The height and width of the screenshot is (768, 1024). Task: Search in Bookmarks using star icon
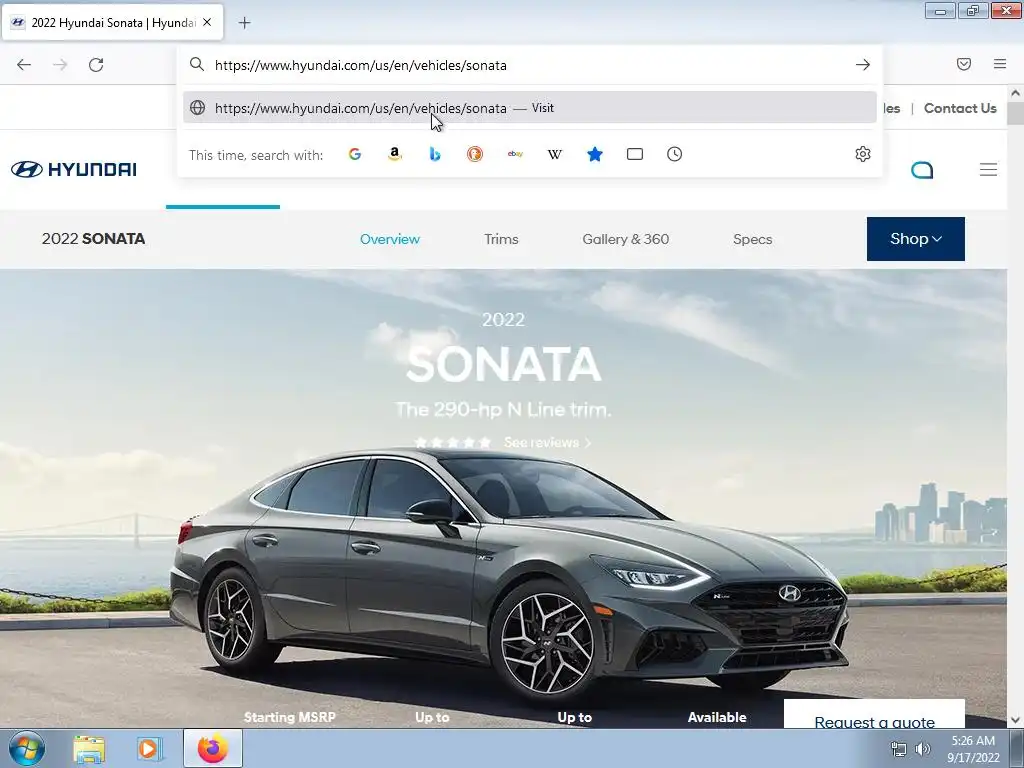595,154
